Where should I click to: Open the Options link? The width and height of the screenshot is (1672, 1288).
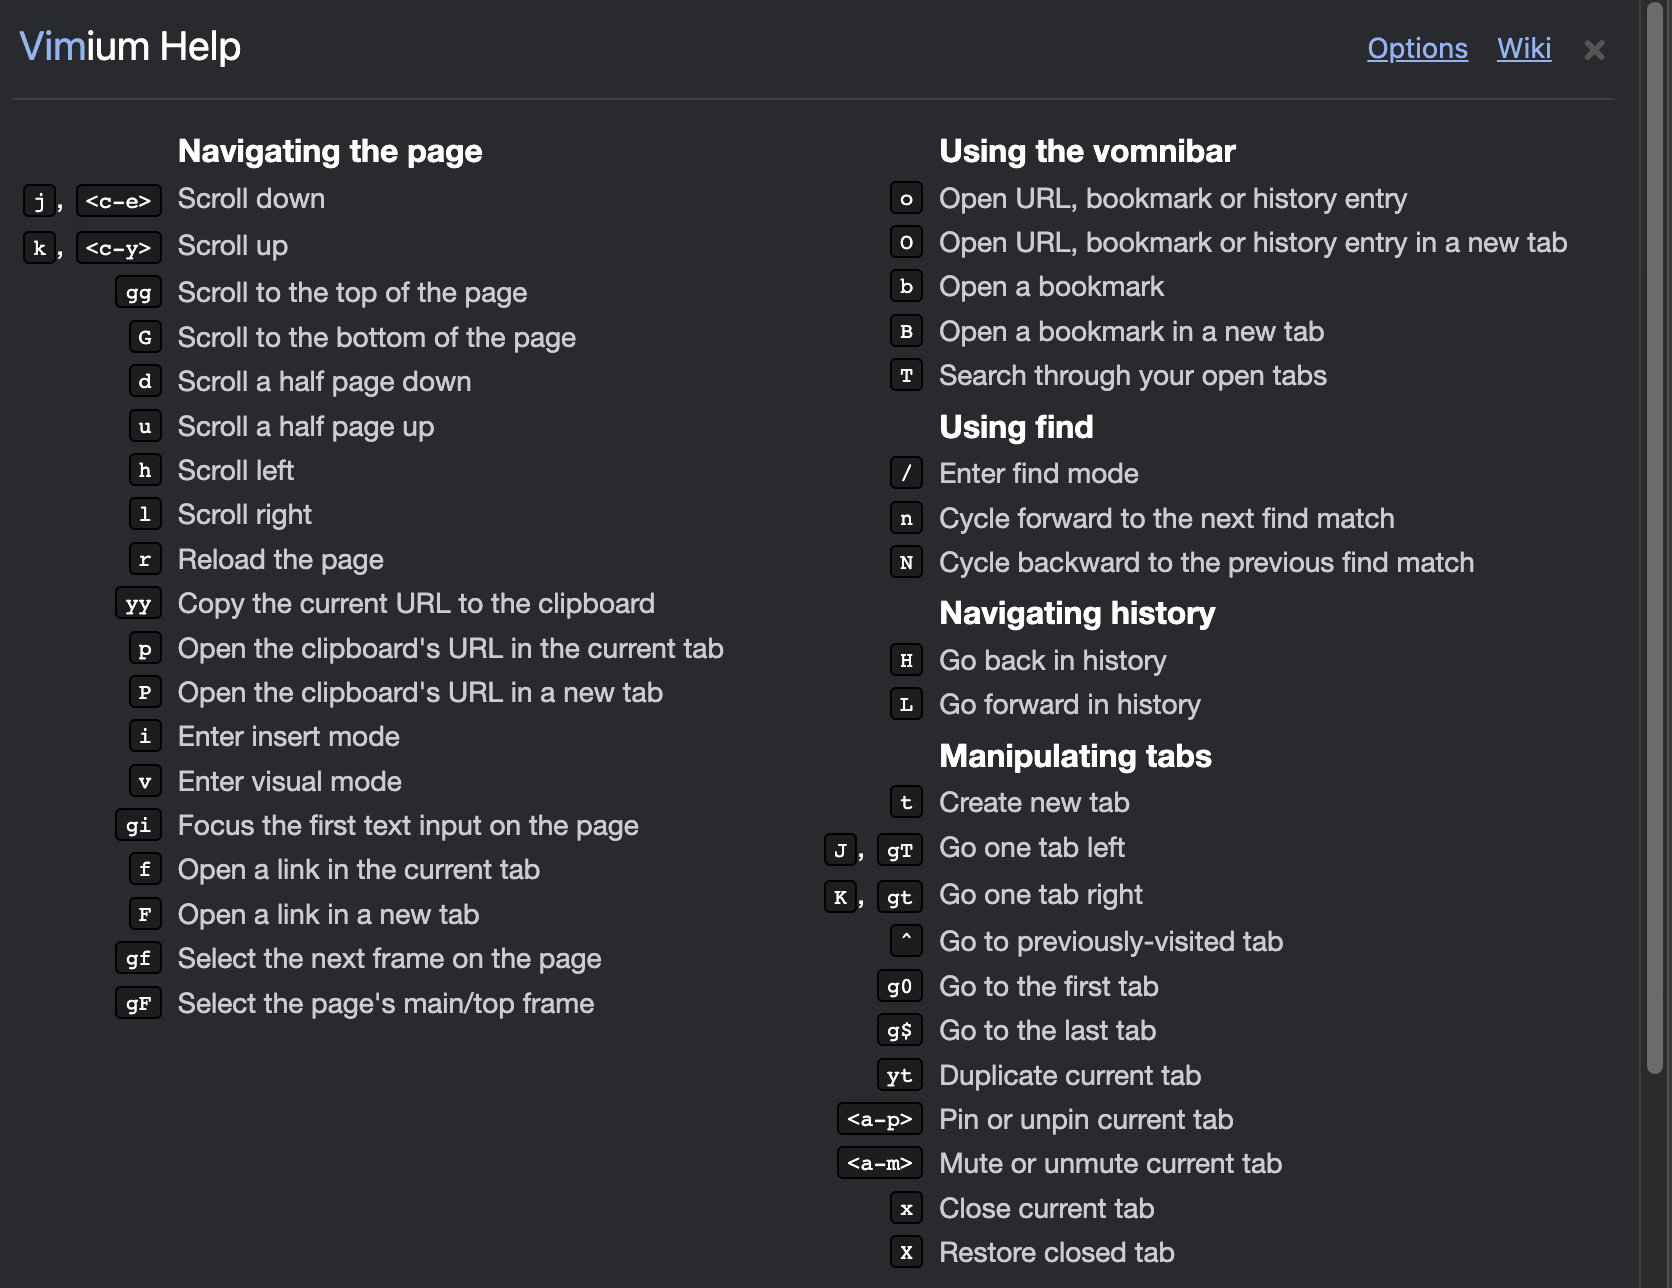(x=1417, y=48)
